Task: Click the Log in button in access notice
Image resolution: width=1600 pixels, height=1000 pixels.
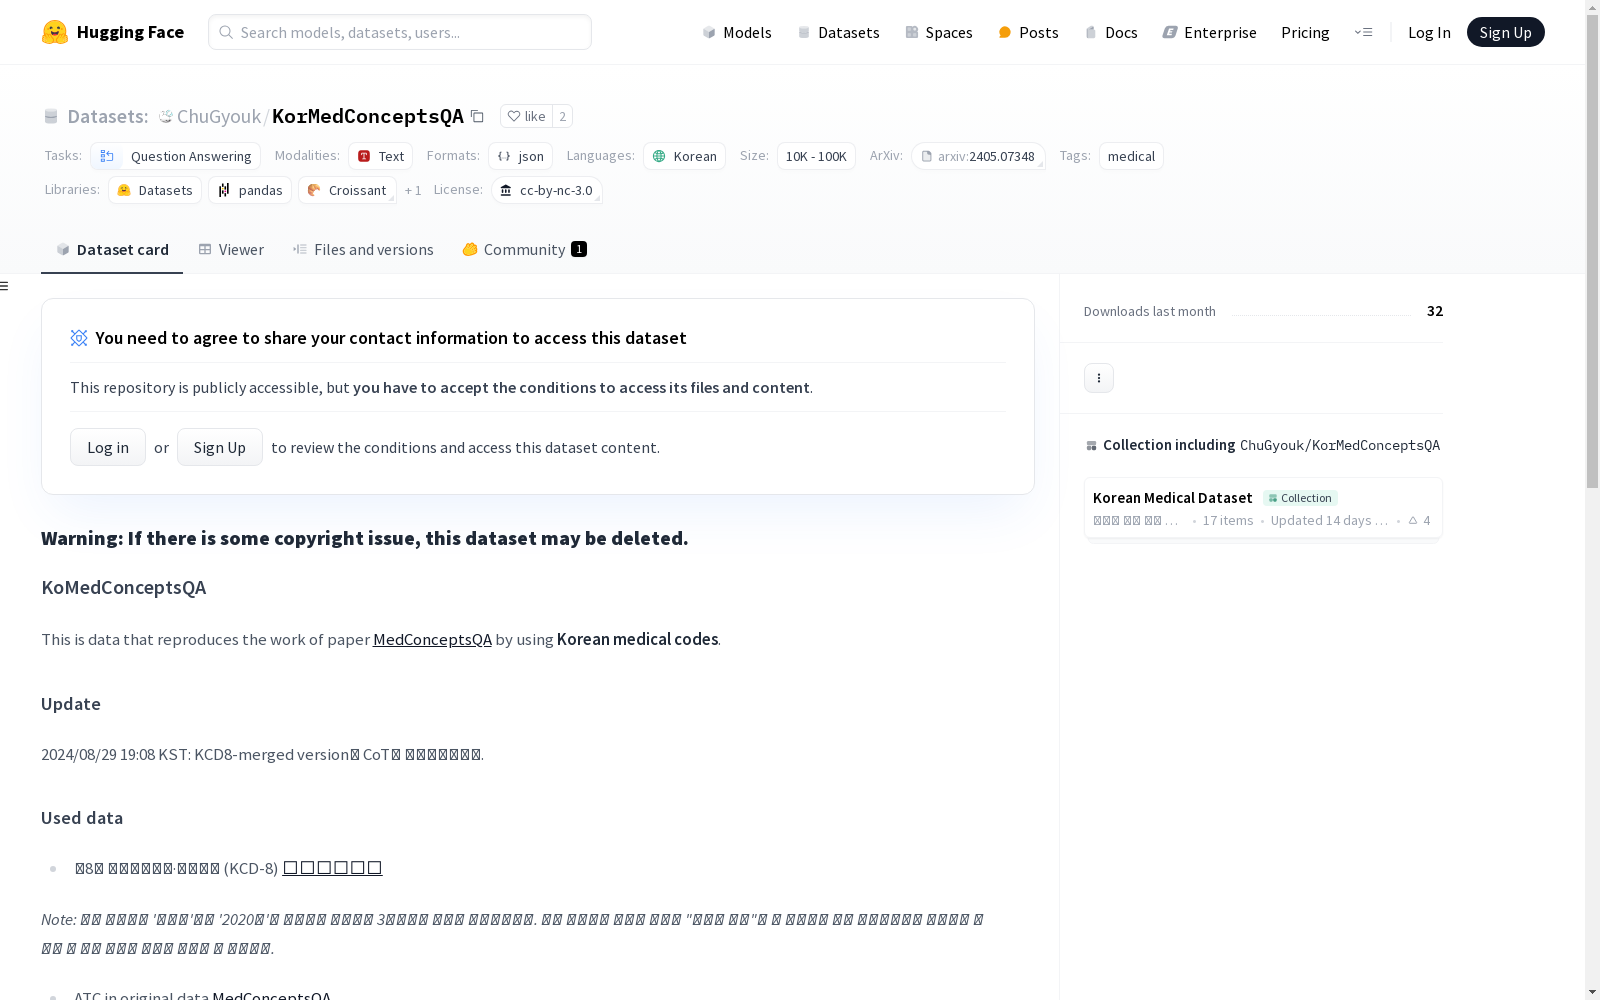Action: (x=108, y=447)
